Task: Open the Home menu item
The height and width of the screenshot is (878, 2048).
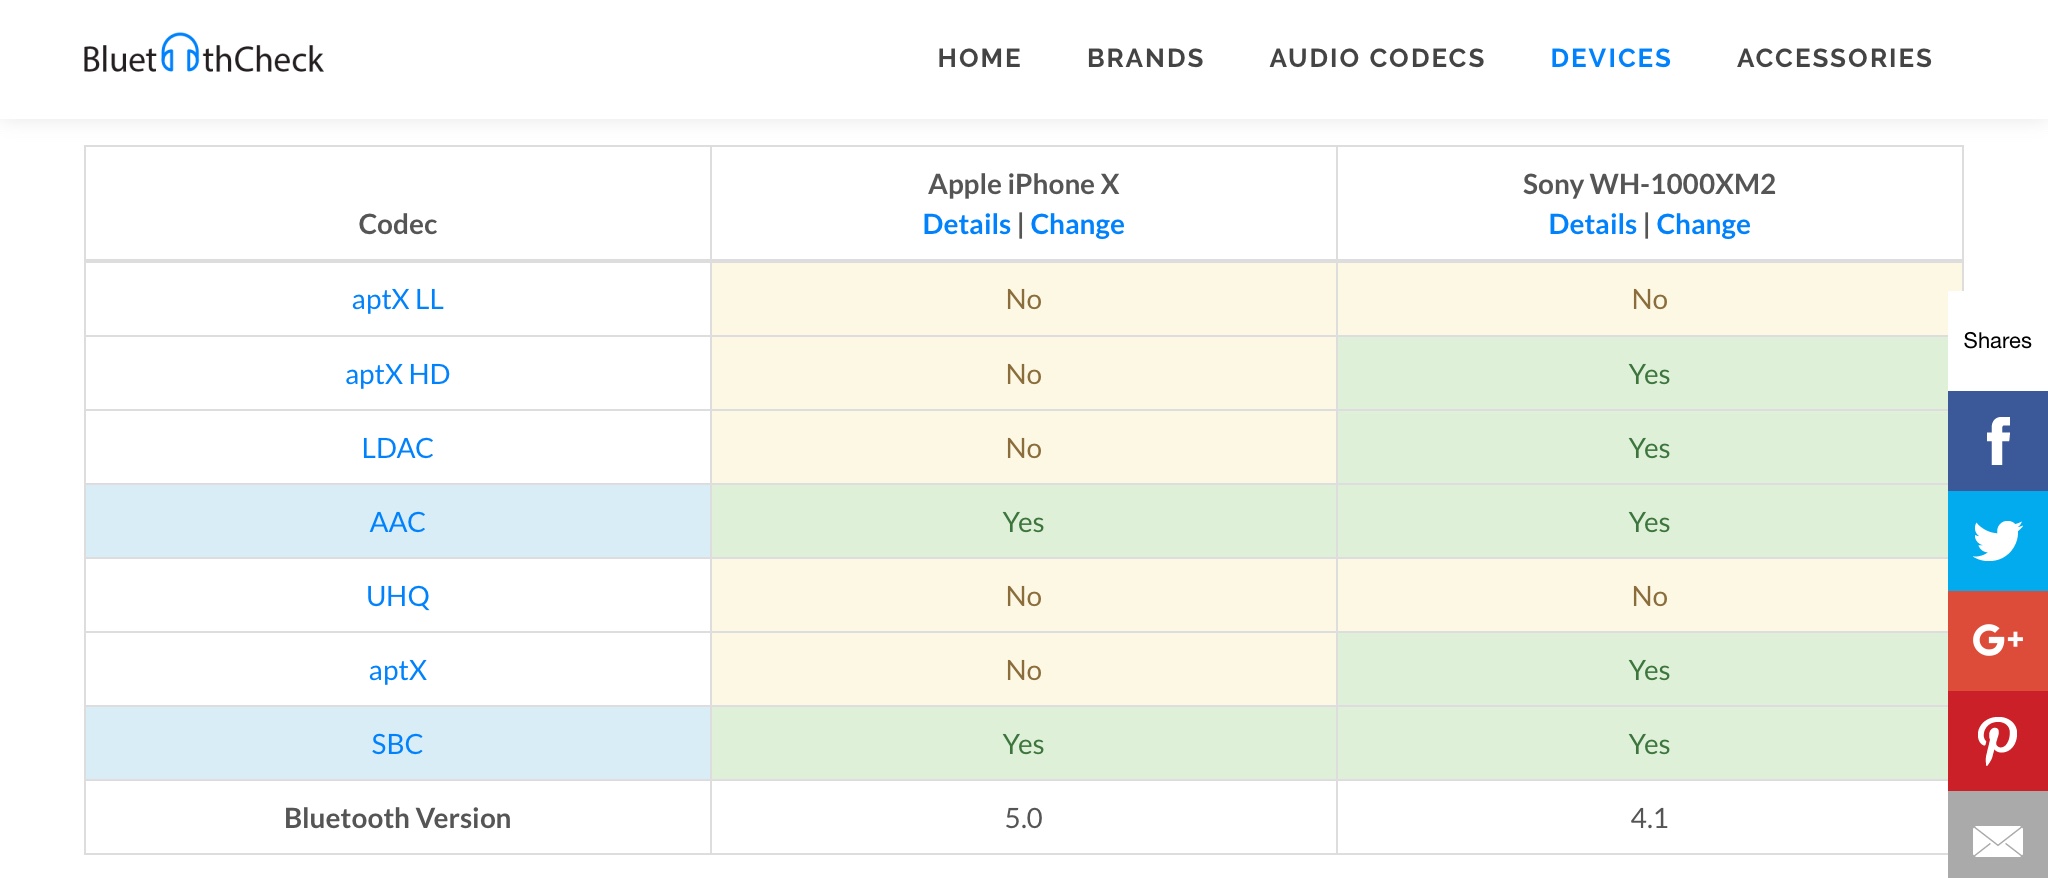Action: (979, 58)
